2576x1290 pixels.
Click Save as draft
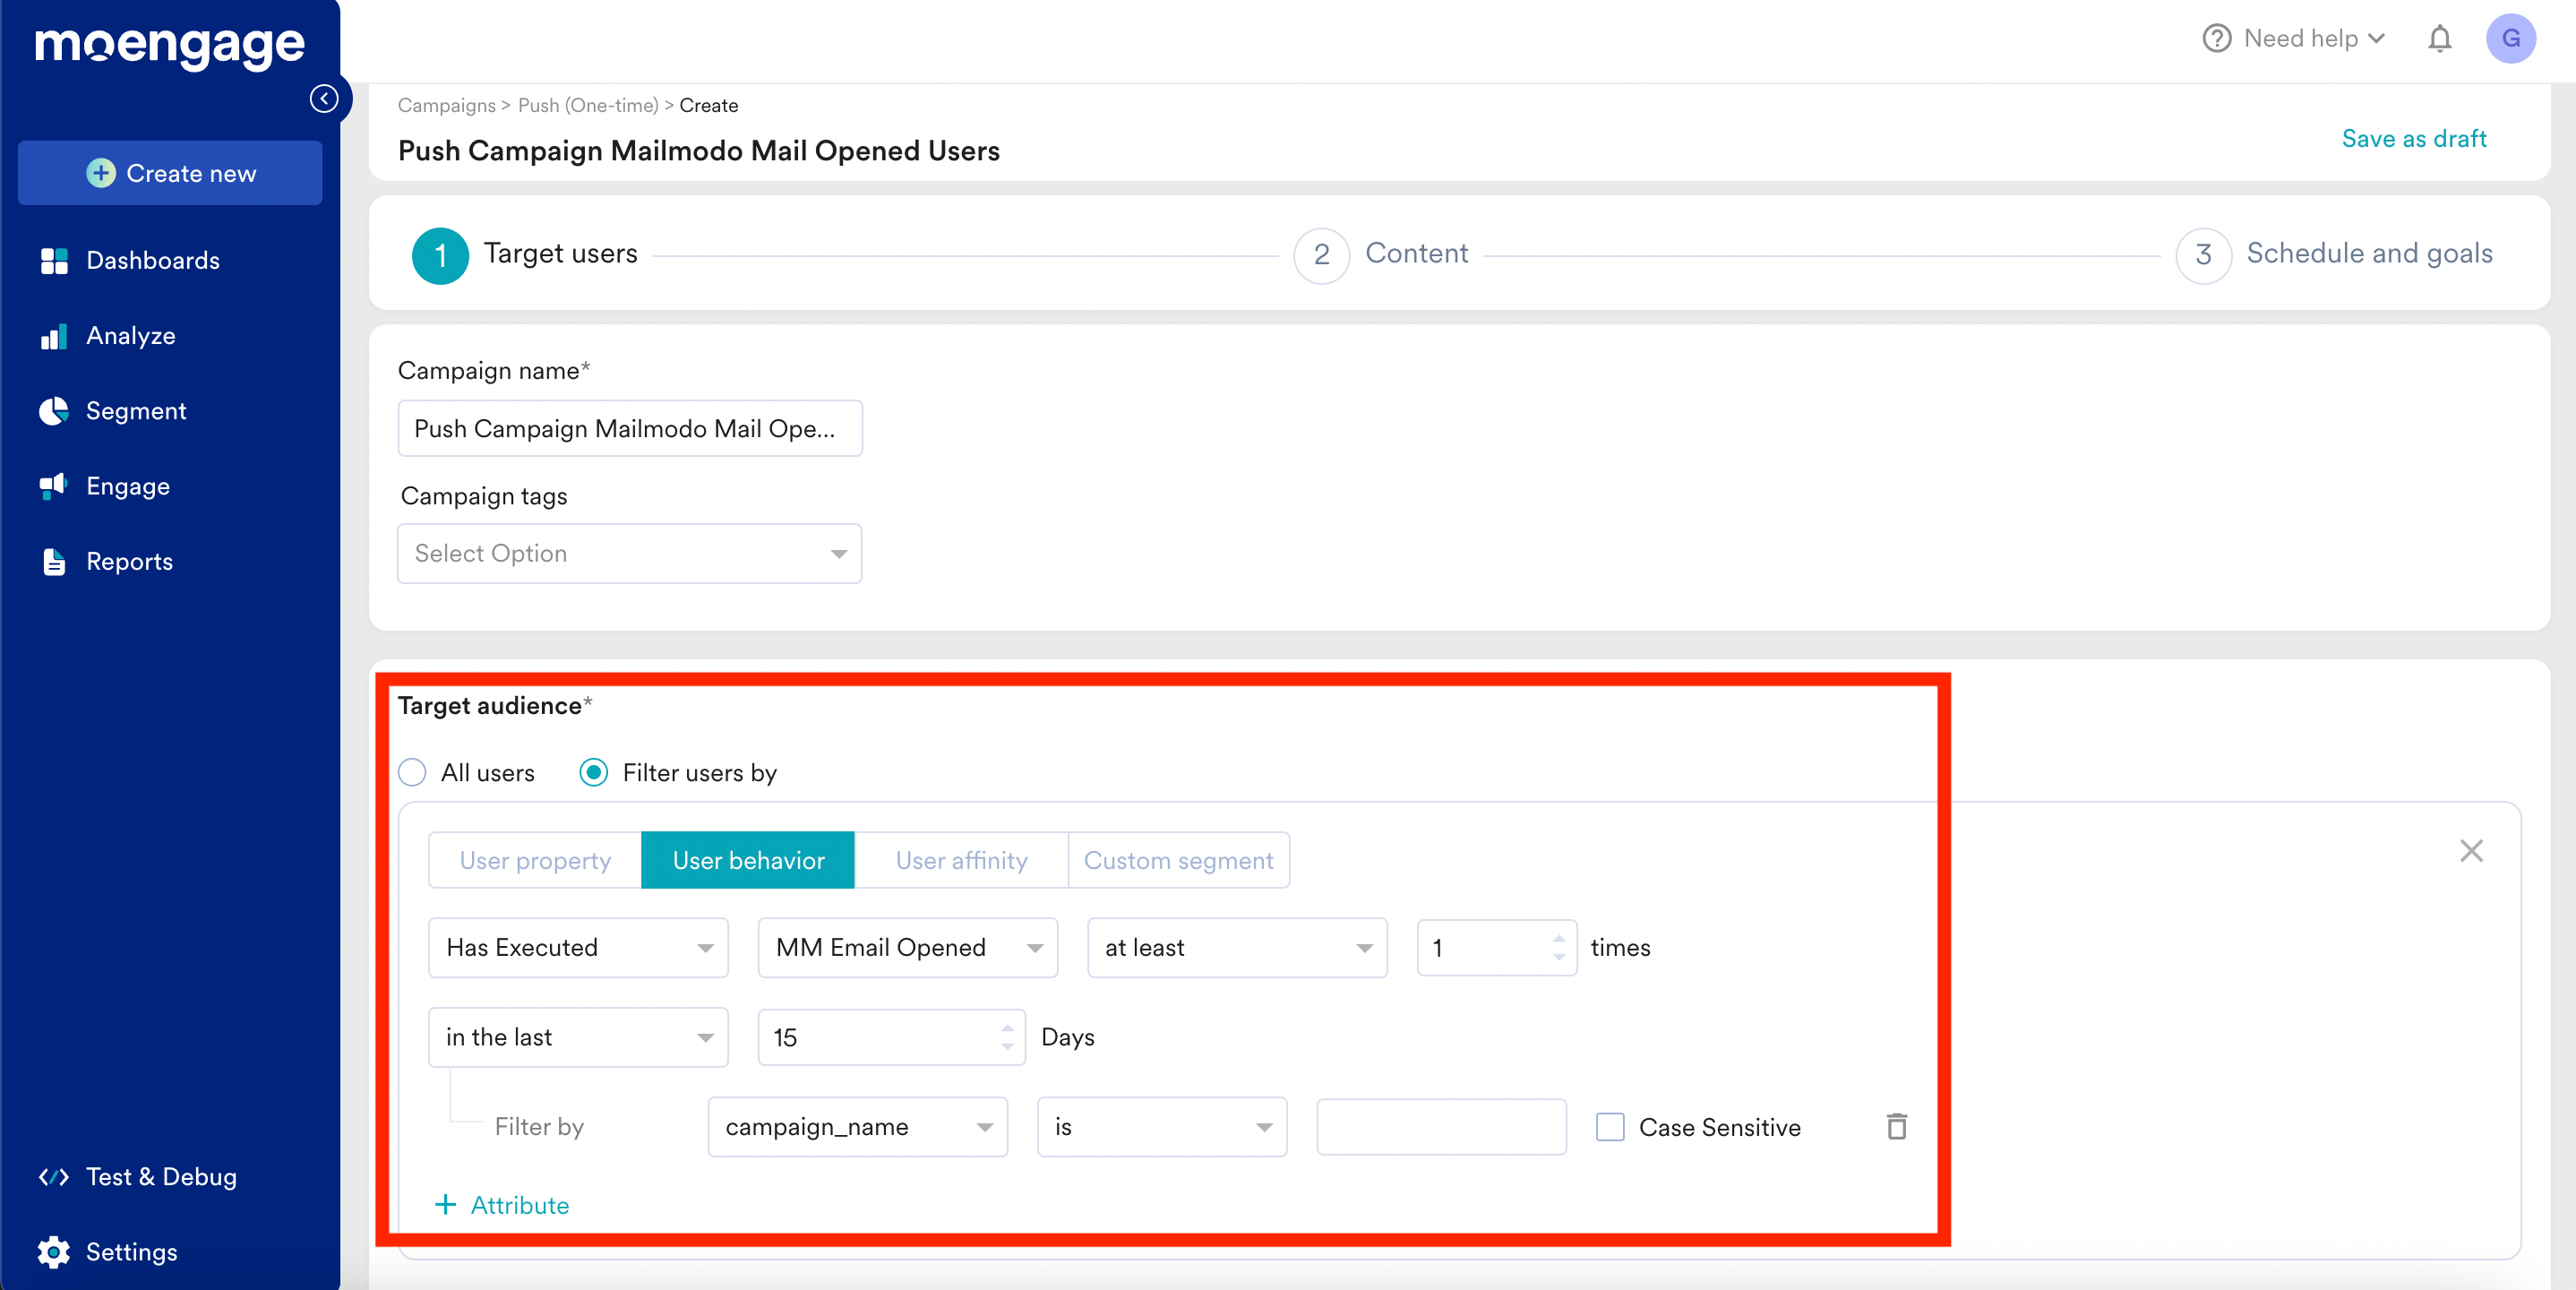point(2414,138)
